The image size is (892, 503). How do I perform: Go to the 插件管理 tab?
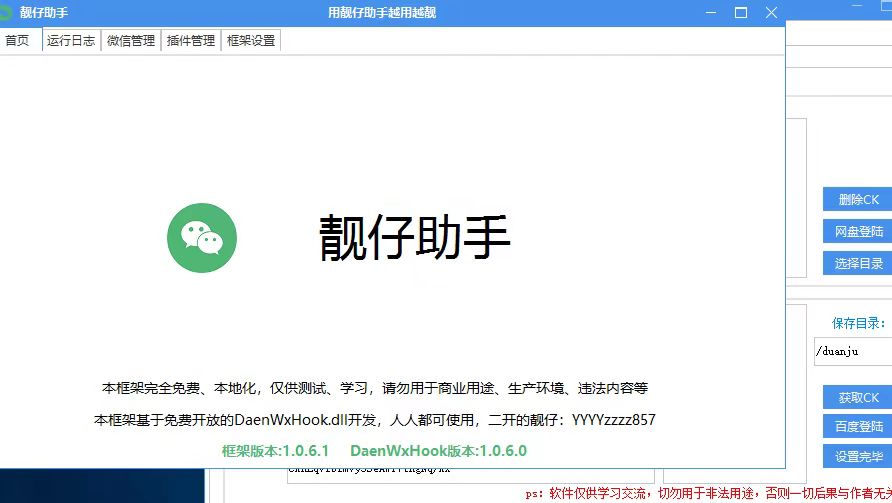[x=191, y=40]
